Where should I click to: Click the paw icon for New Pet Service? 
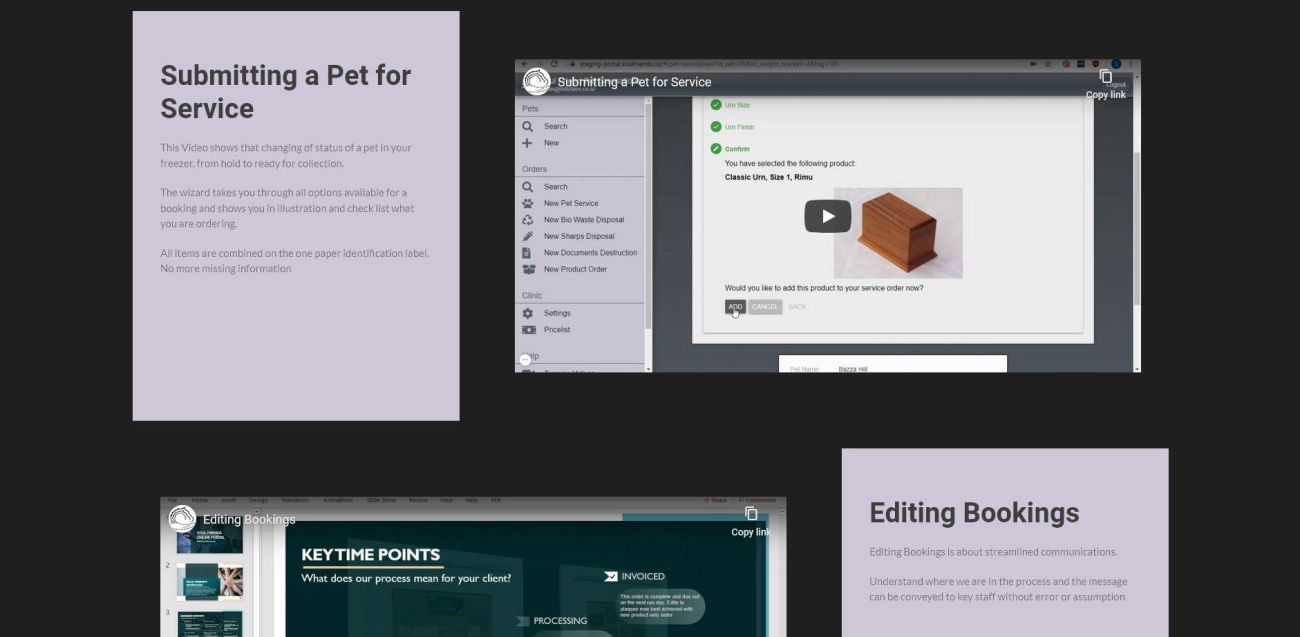(528, 203)
